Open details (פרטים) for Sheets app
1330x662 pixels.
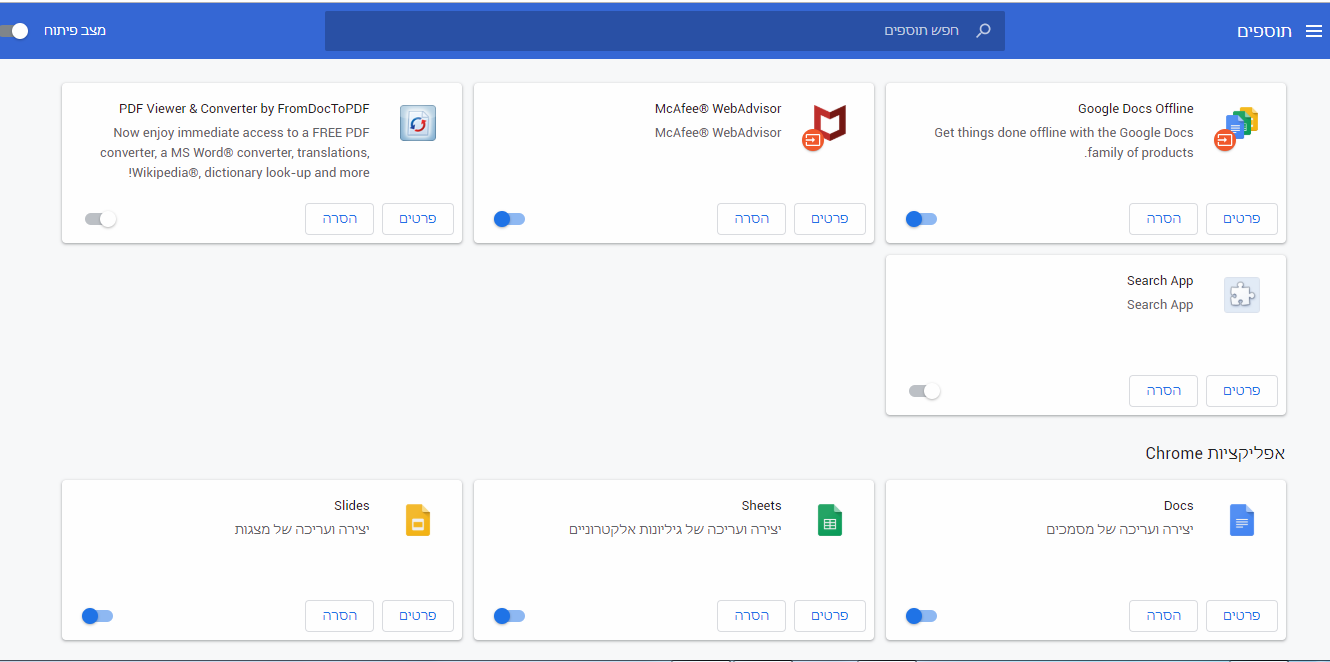830,616
